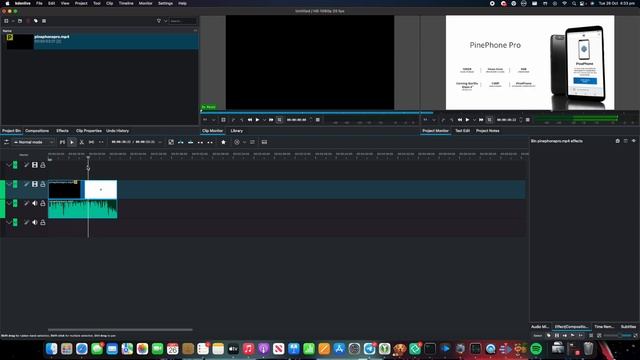Select the timeline selection arrow tool
The image size is (640, 360).
click(x=72, y=142)
